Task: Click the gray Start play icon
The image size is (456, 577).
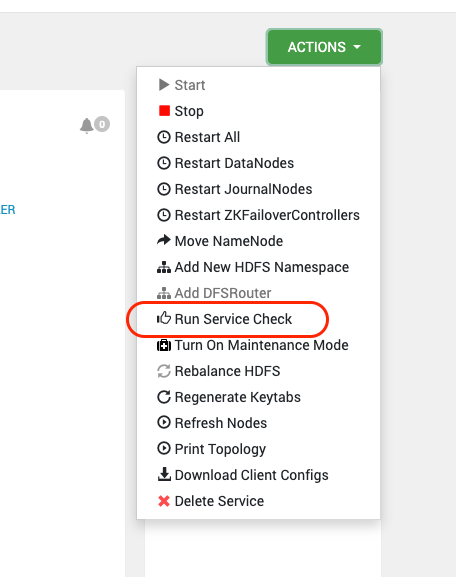Action: [x=164, y=85]
